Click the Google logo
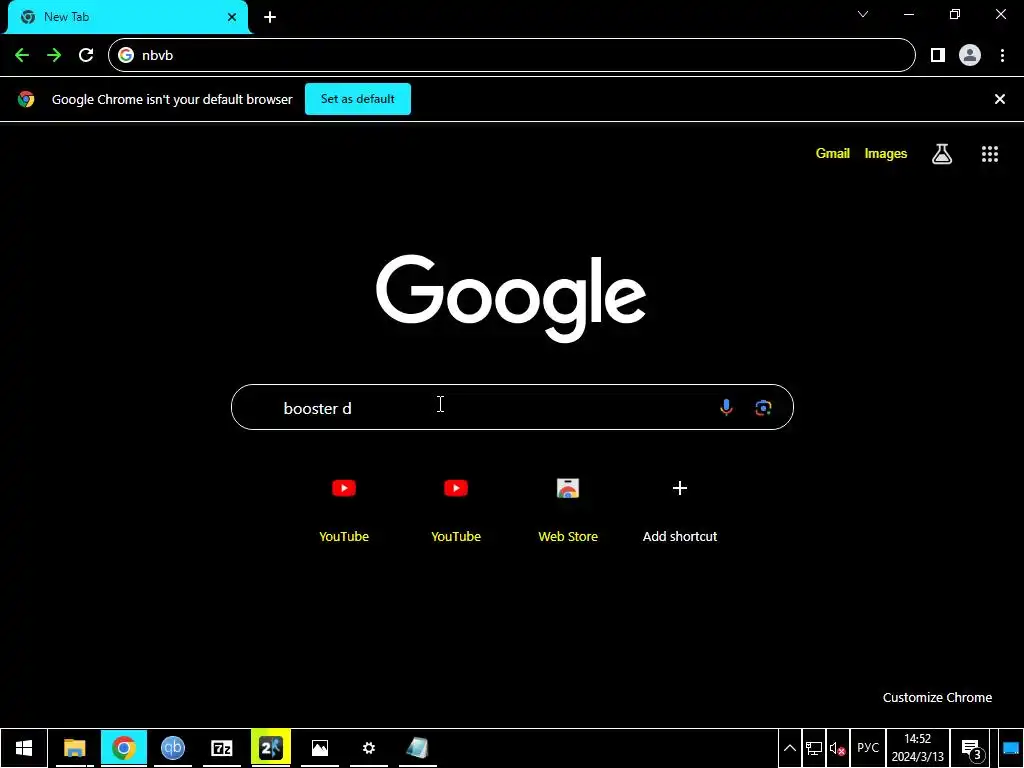The image size is (1024, 768). pos(511,298)
